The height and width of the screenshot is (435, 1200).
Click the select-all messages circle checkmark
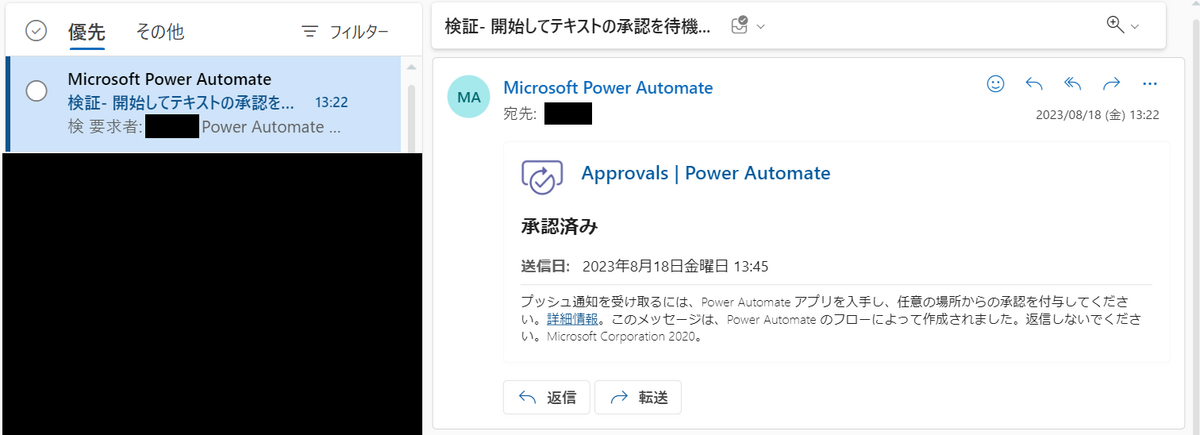pyautogui.click(x=36, y=31)
